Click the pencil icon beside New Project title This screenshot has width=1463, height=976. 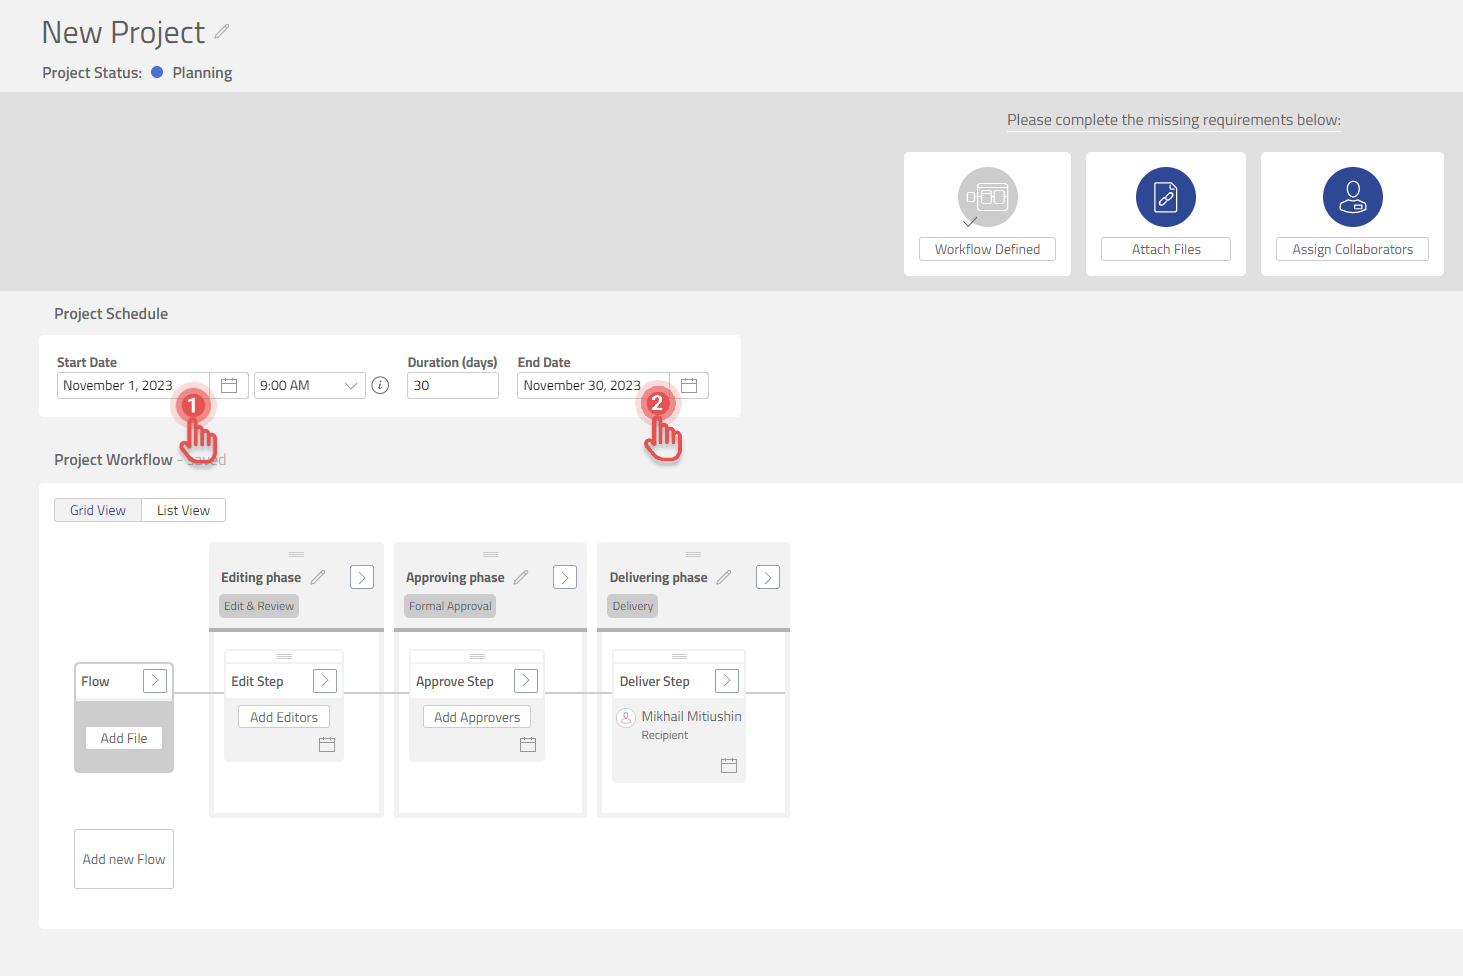222,32
